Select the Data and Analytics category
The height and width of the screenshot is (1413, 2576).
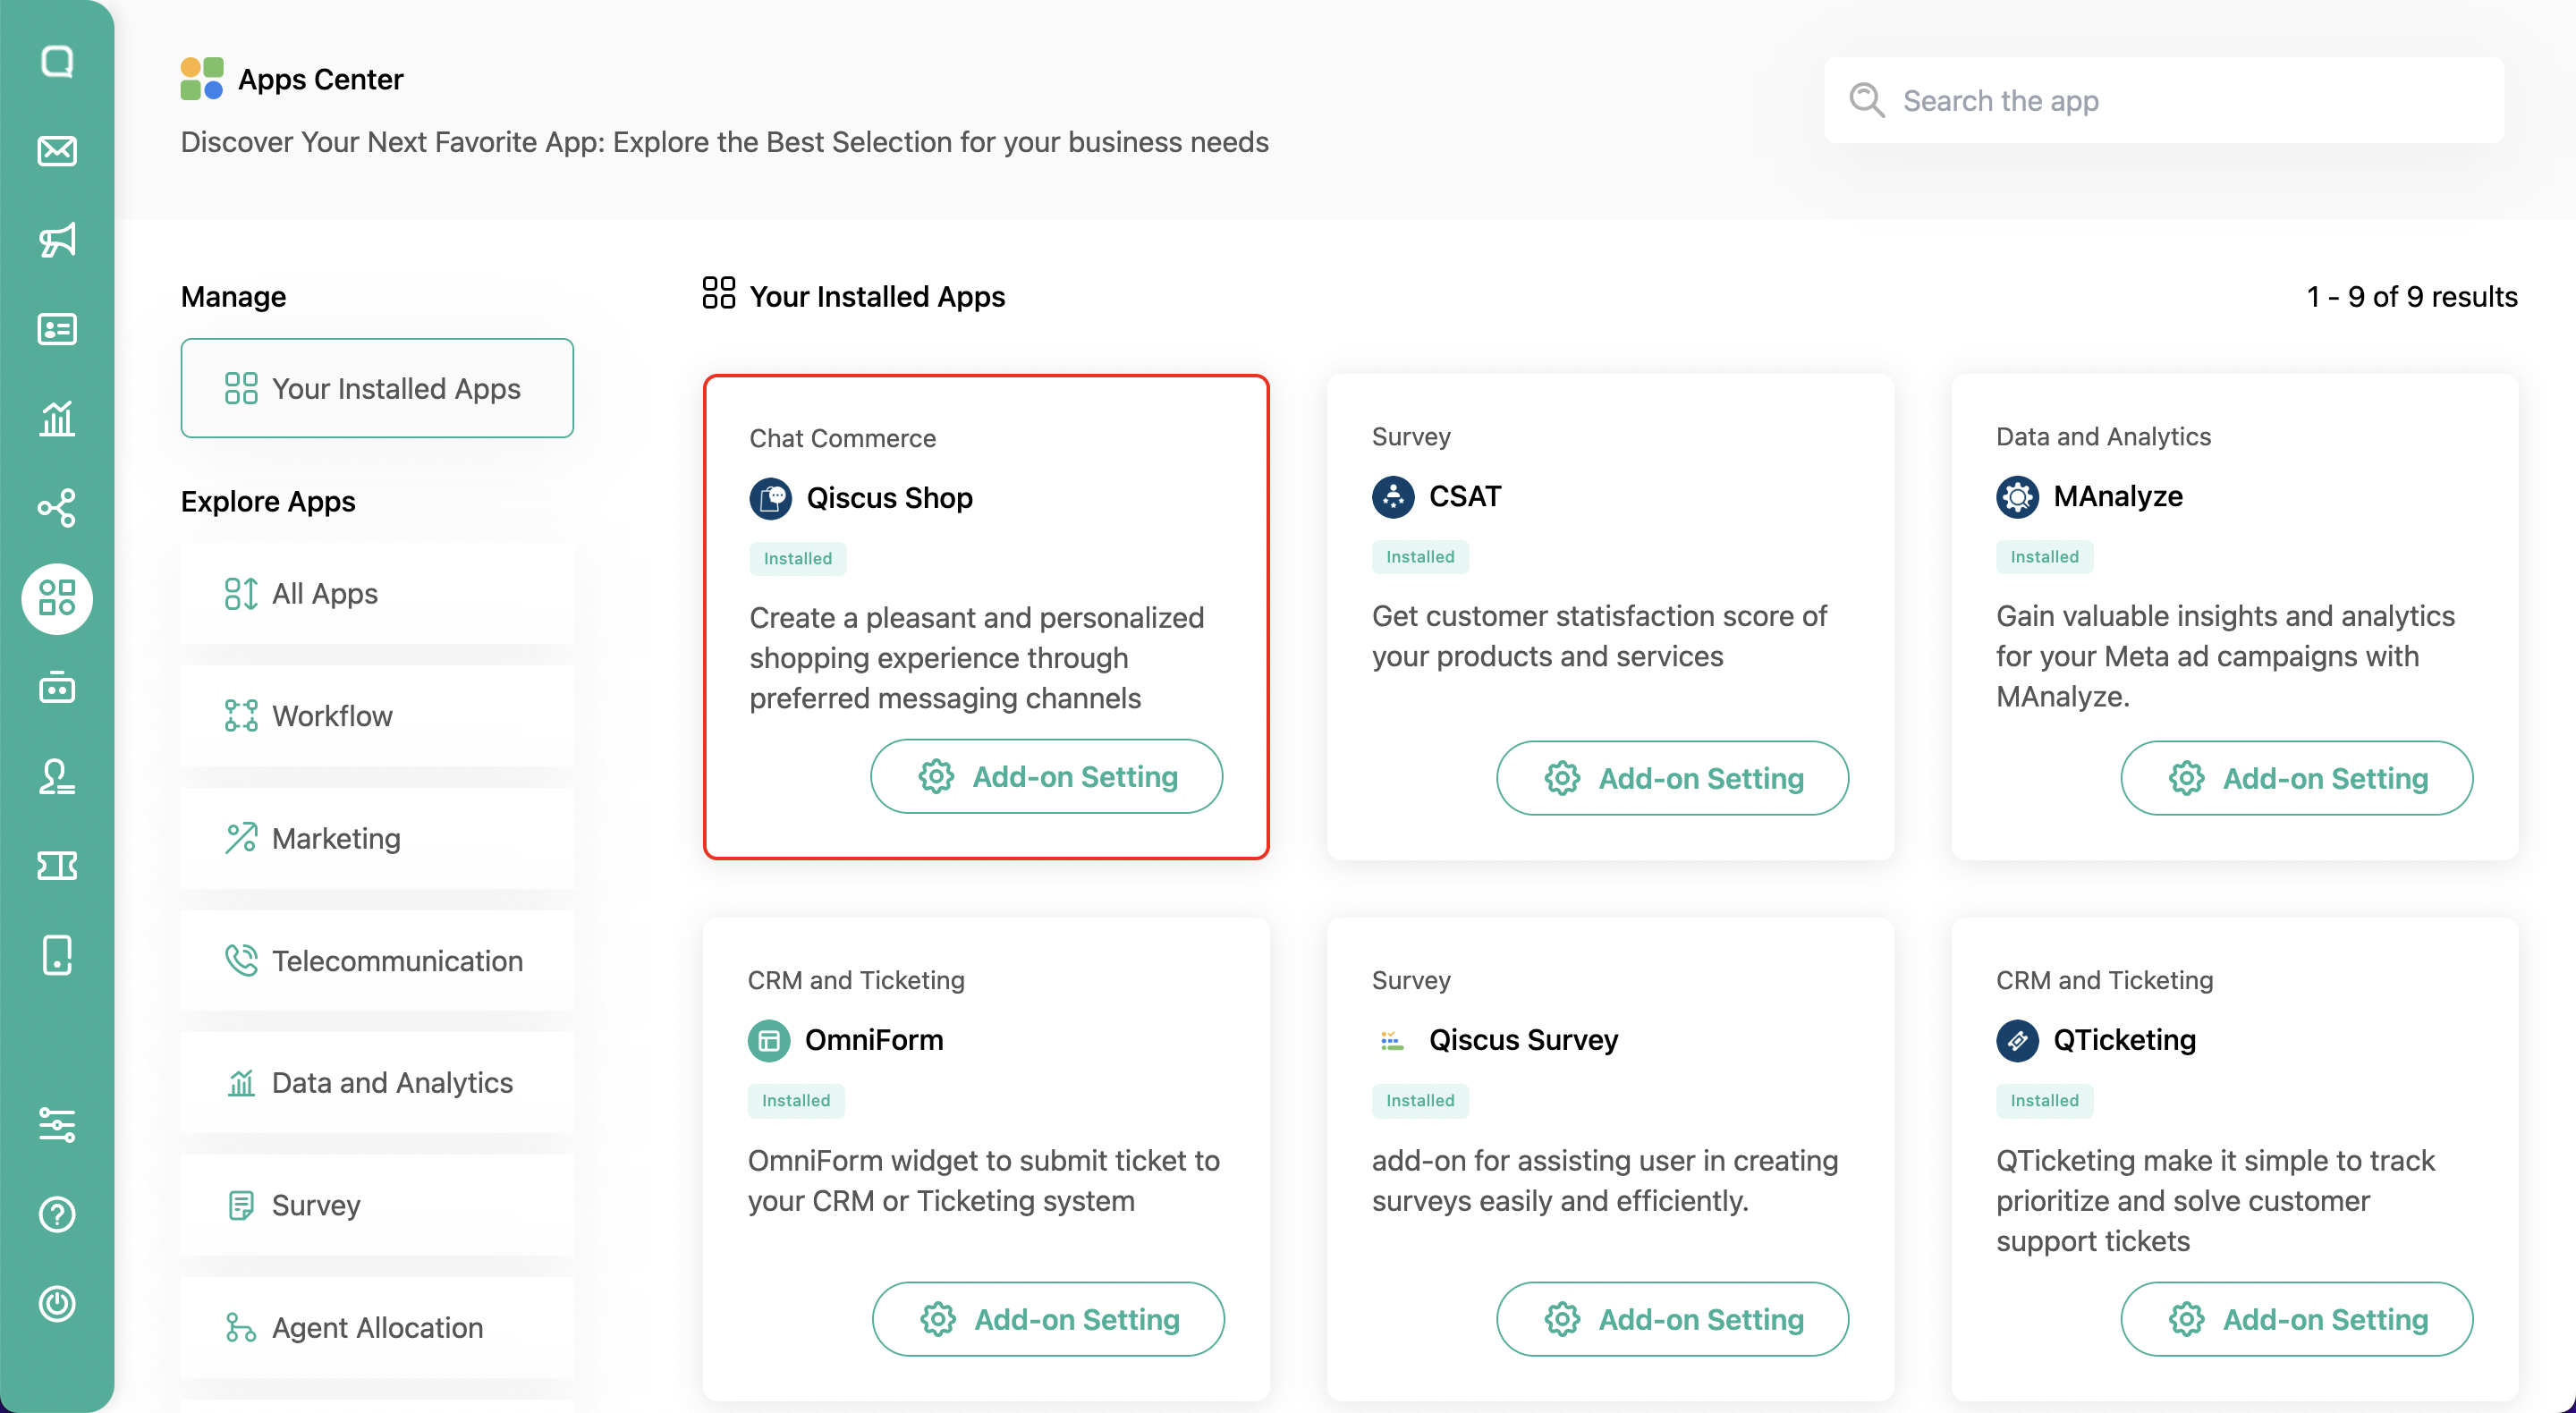coord(377,1083)
